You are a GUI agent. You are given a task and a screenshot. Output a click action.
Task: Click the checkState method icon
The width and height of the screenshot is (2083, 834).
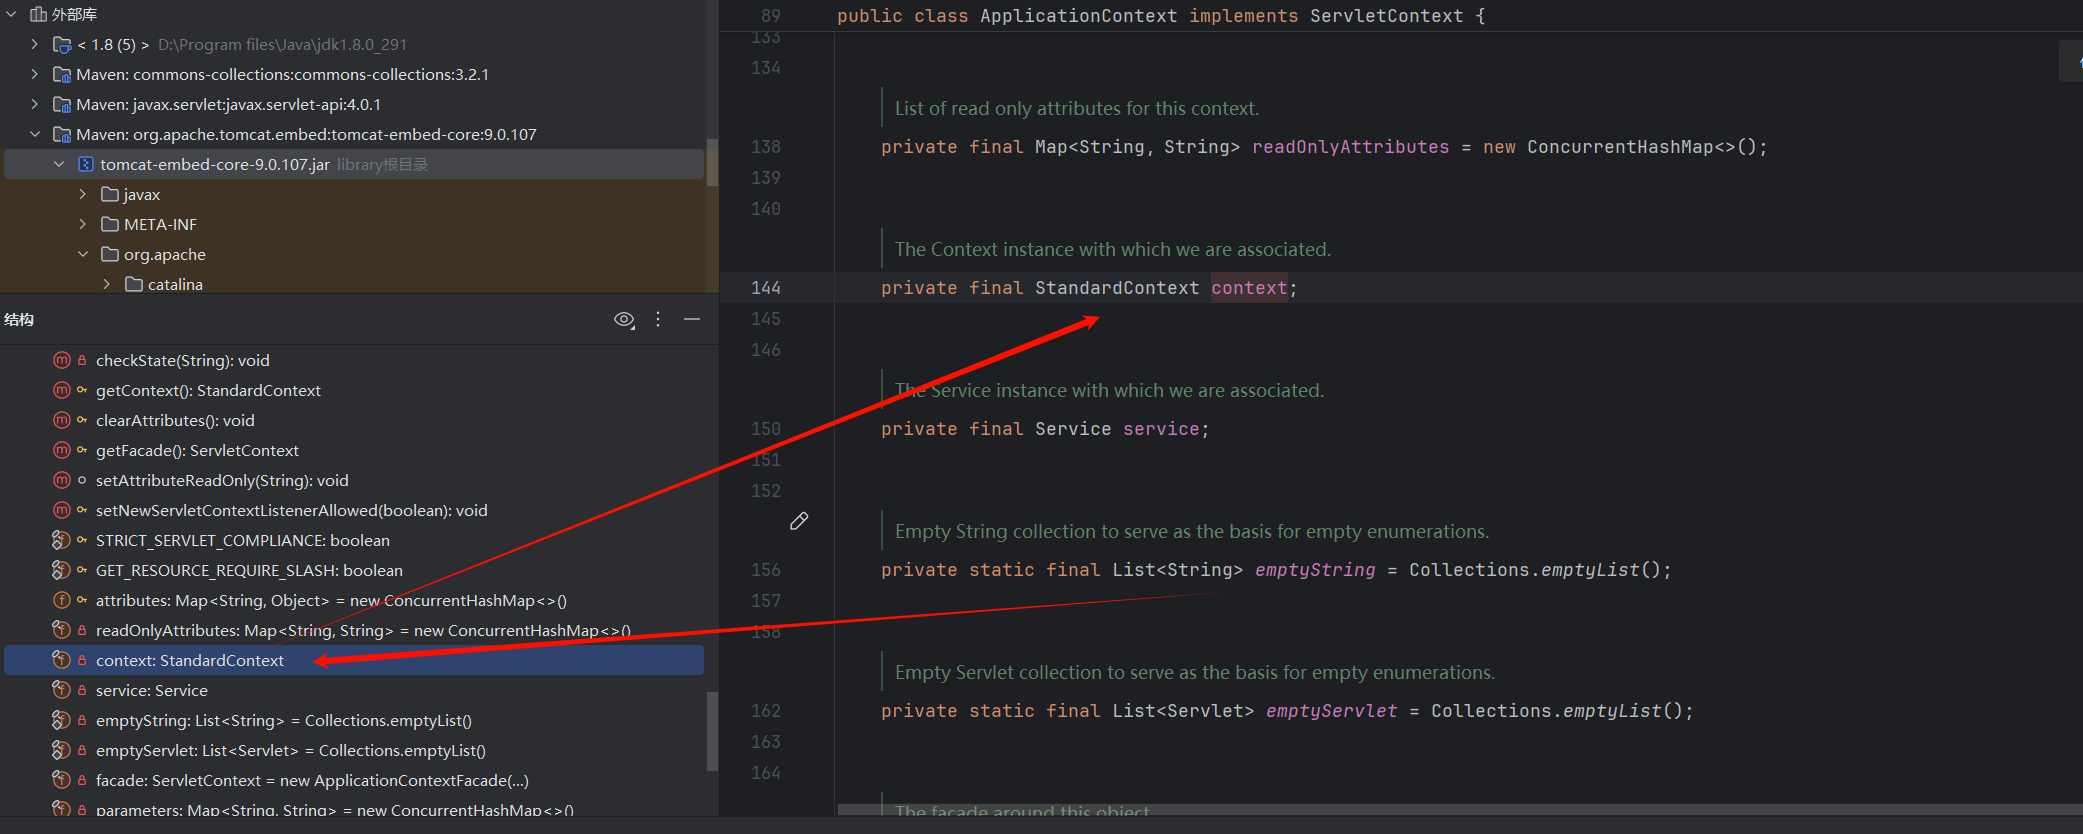[62, 360]
